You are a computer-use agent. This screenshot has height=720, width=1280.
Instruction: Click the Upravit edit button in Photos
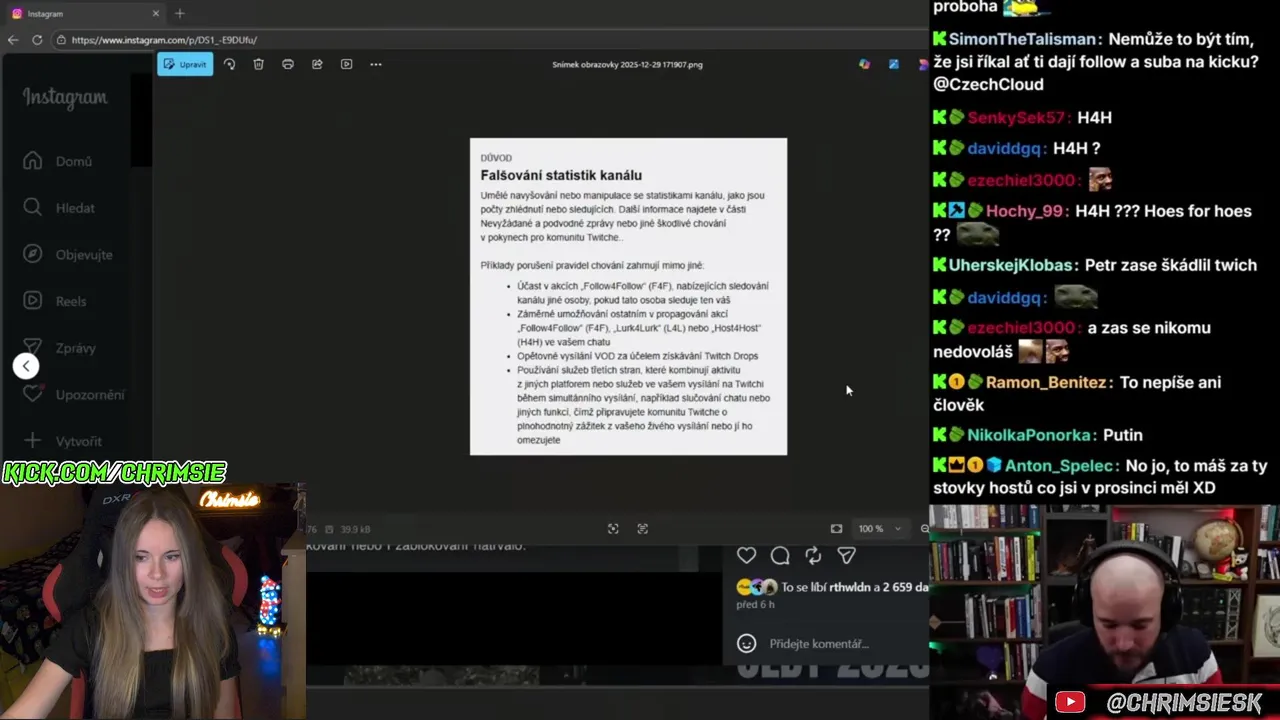coord(185,64)
